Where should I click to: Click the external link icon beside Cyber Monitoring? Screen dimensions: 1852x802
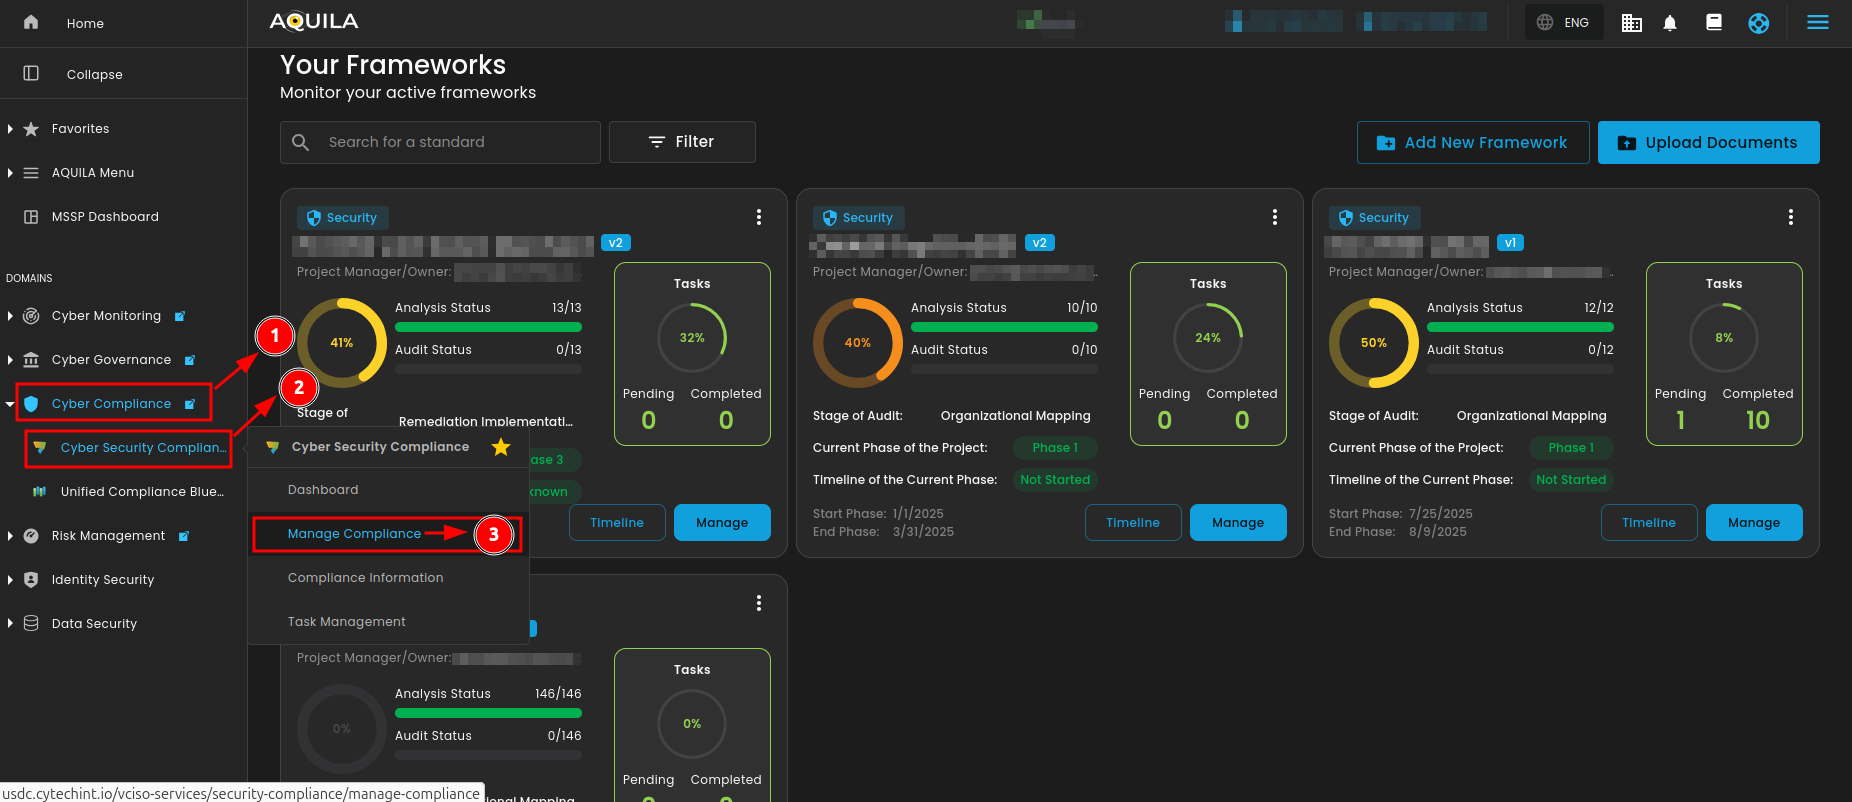pos(180,316)
